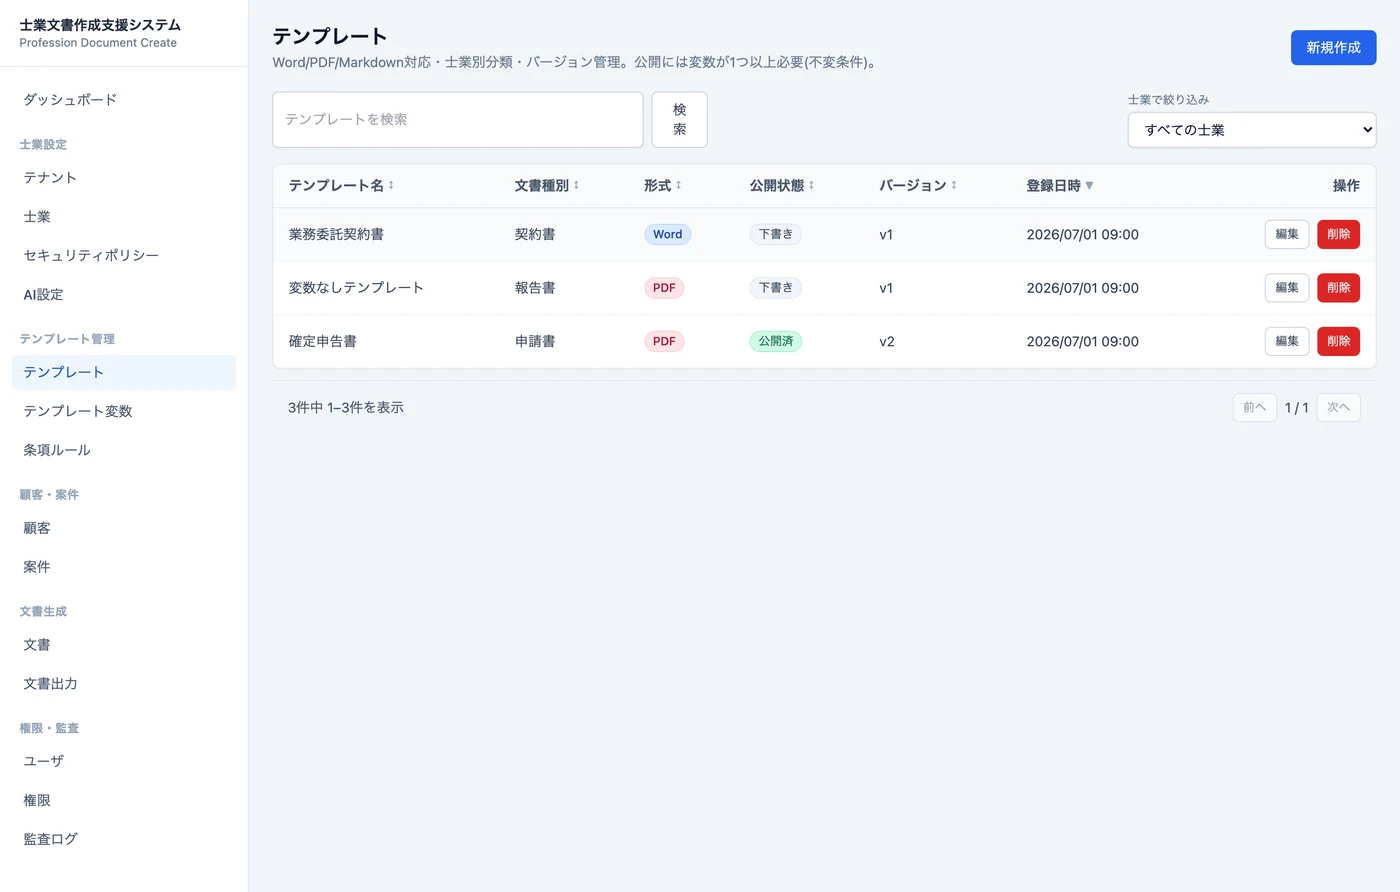The image size is (1400, 892).
Task: Edit the 変数なしテンプレート row
Action: (x=1287, y=288)
